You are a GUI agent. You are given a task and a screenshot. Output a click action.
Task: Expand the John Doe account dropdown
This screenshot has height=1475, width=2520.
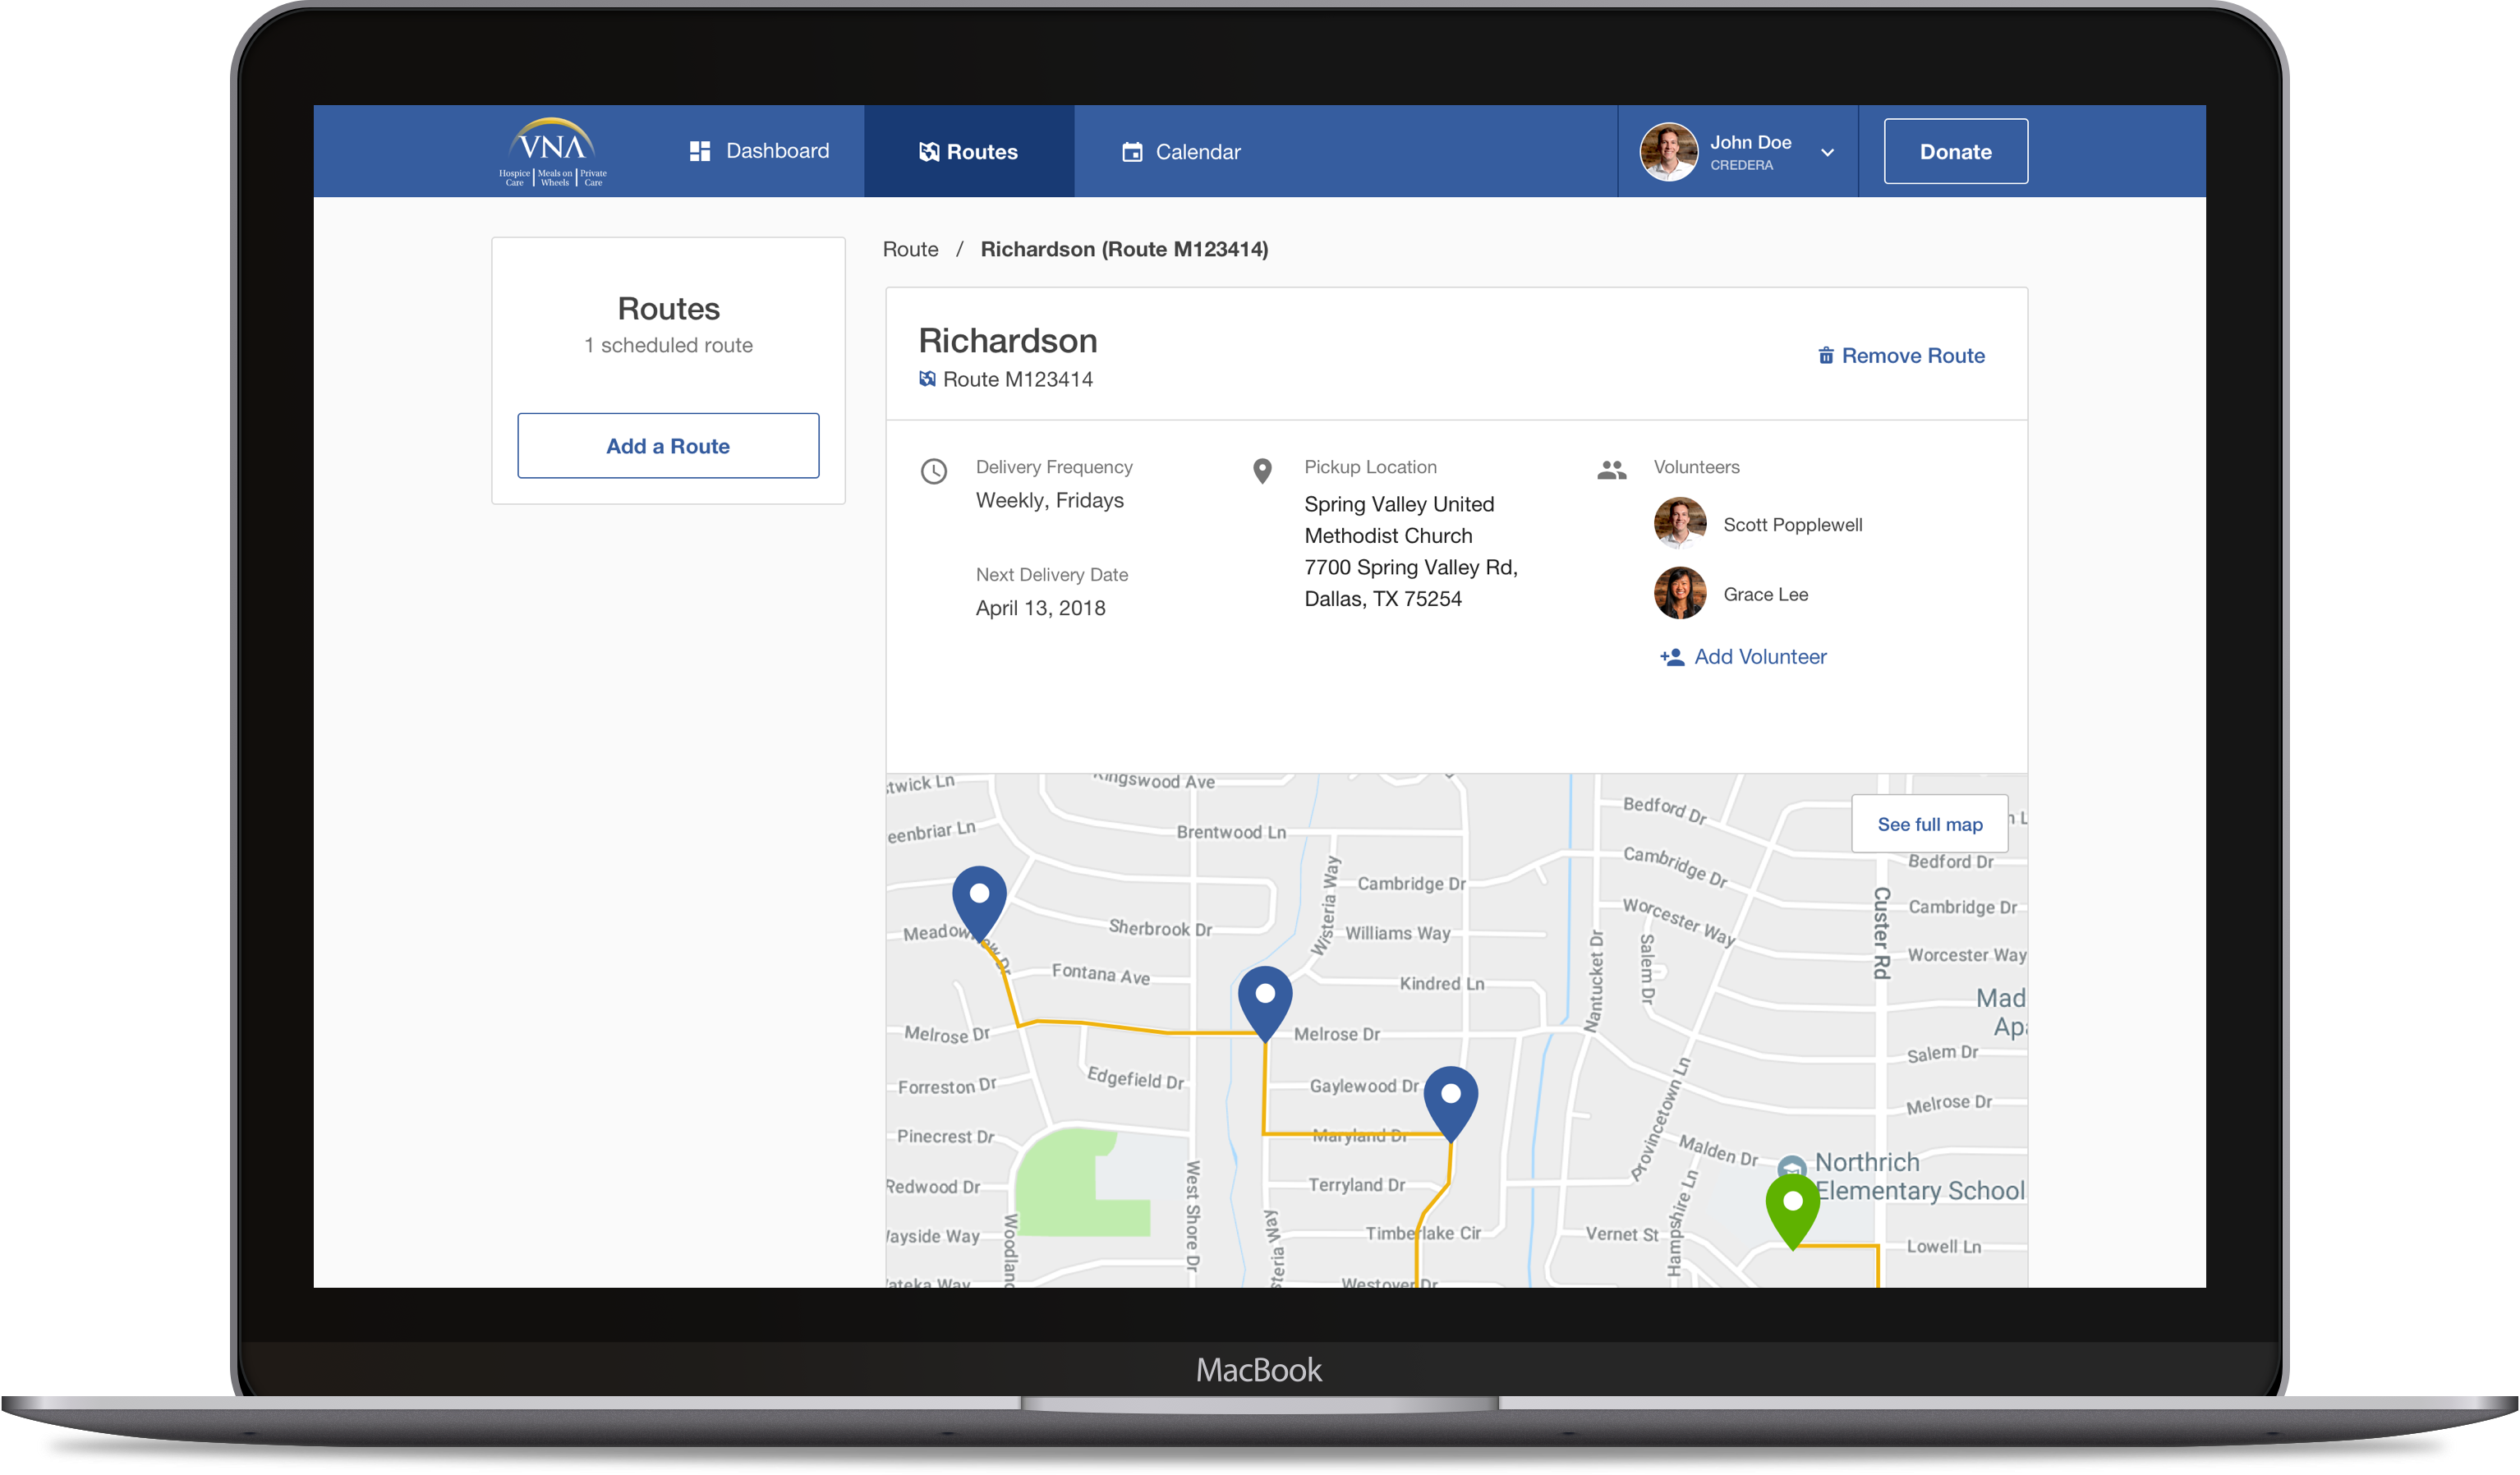(x=1827, y=152)
